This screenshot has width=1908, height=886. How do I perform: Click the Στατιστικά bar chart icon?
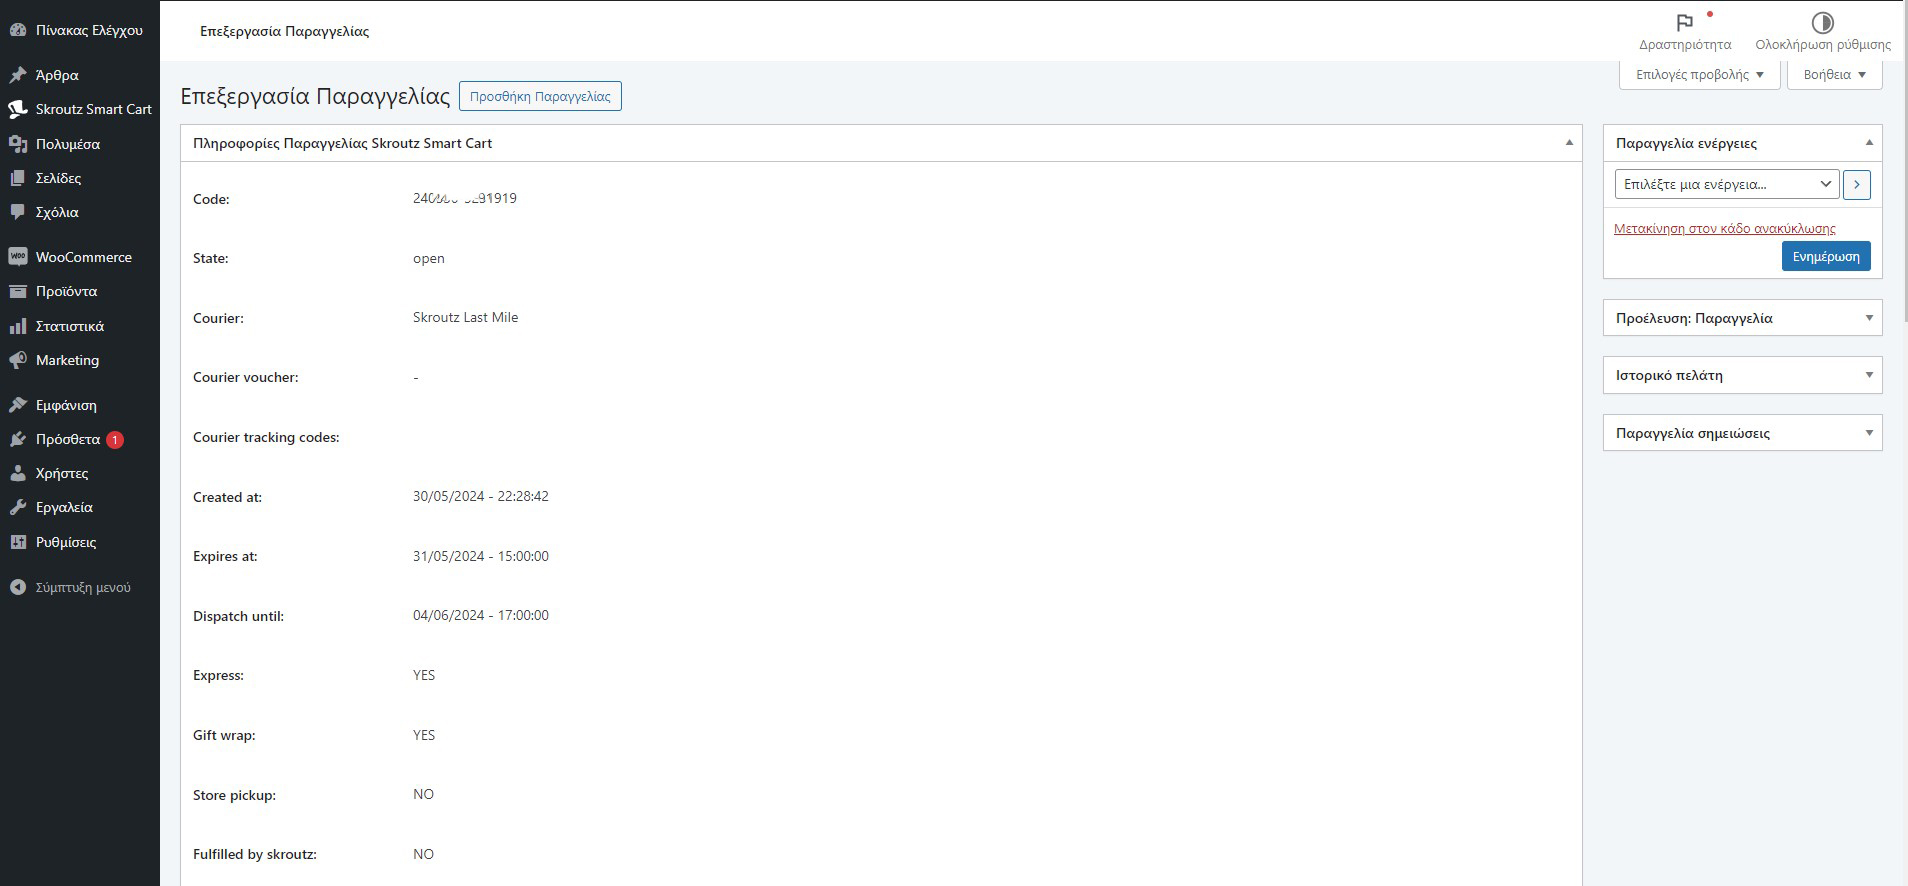[17, 326]
